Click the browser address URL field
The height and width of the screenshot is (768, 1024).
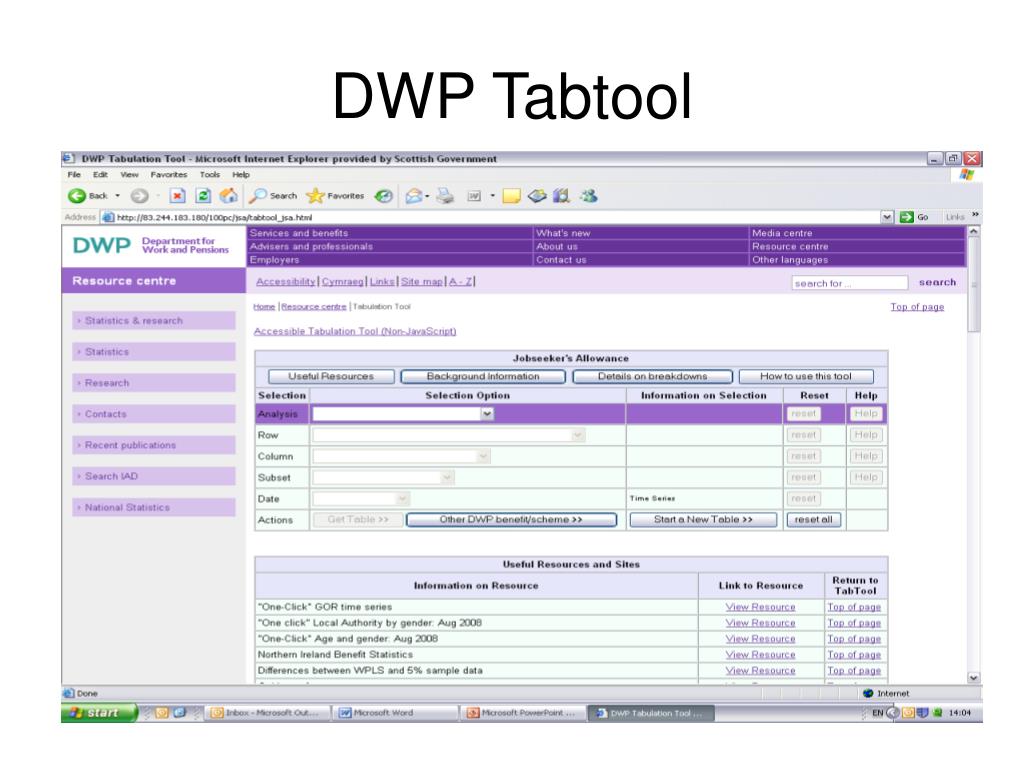click(496, 217)
